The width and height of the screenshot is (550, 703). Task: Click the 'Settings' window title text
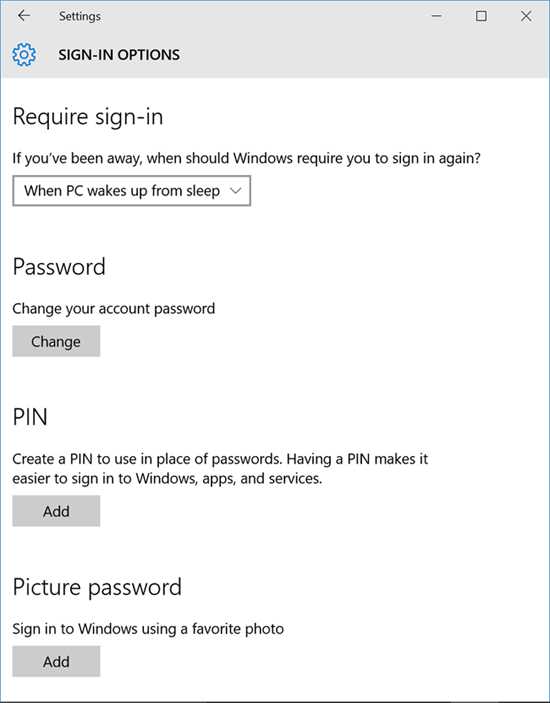tap(80, 16)
